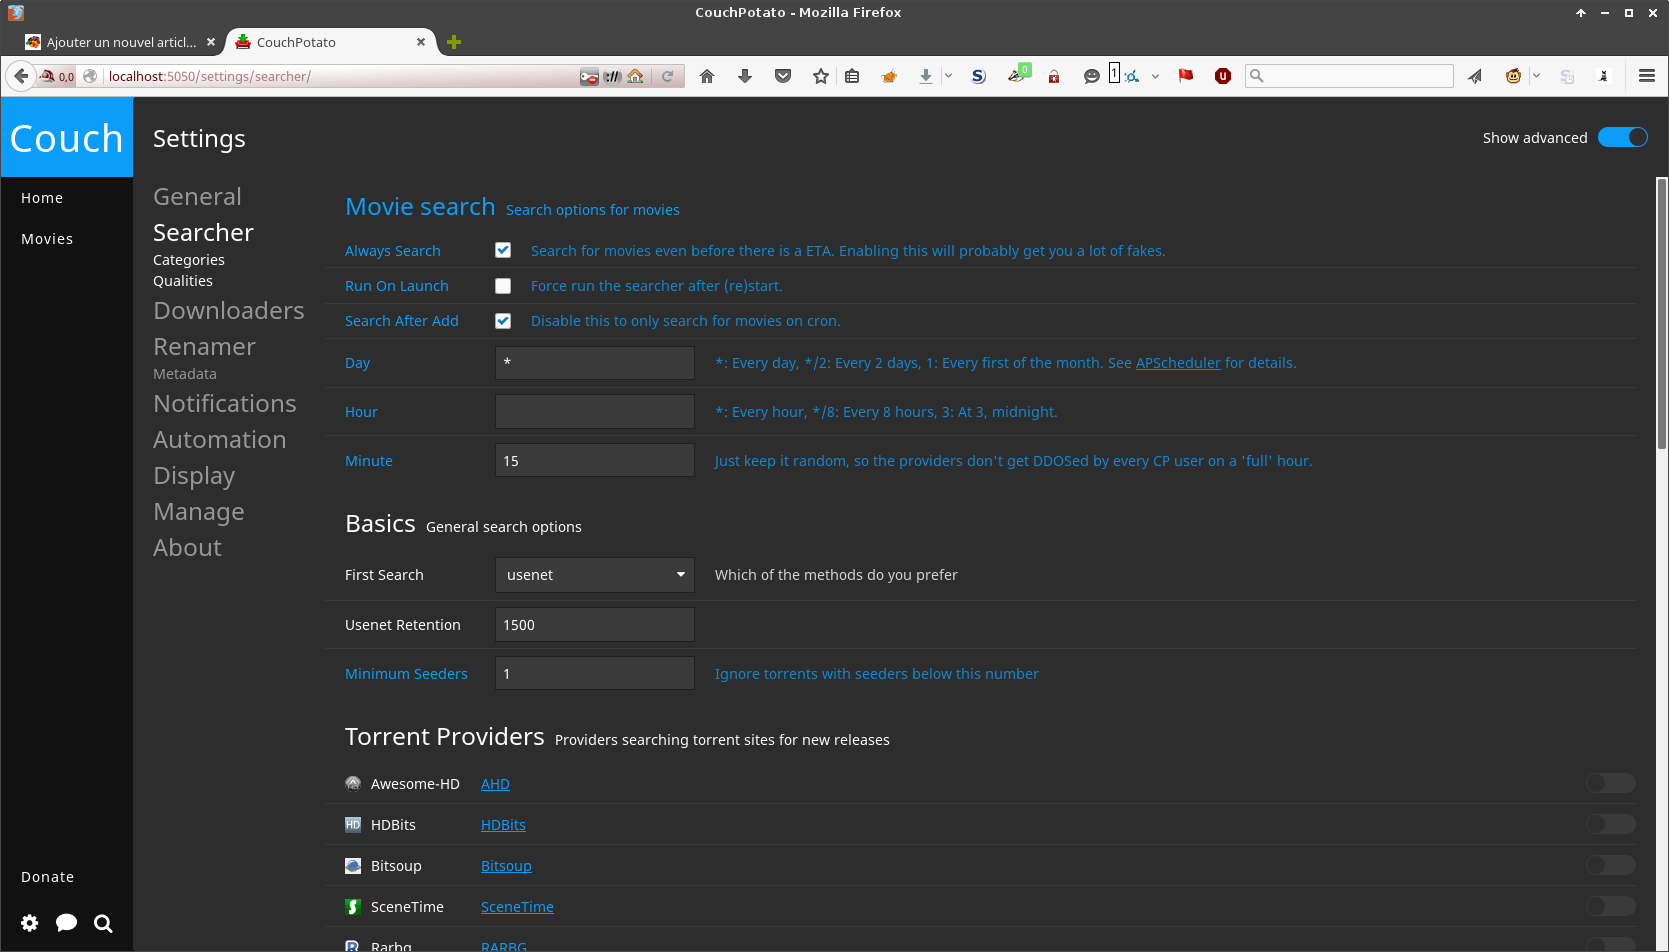Go to Home in the left sidebar
The height and width of the screenshot is (952, 1669).
pos(42,198)
